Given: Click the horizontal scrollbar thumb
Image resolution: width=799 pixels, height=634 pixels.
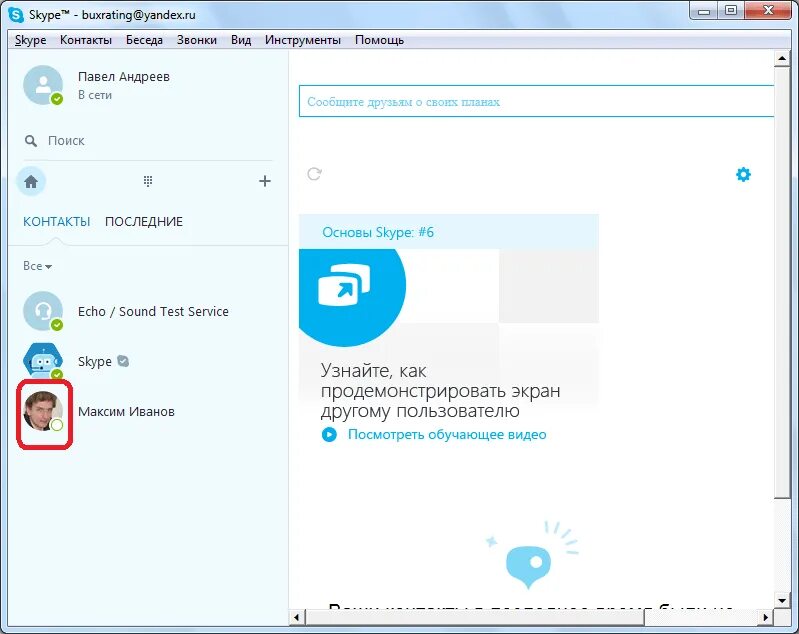Looking at the screenshot, I should [x=475, y=617].
